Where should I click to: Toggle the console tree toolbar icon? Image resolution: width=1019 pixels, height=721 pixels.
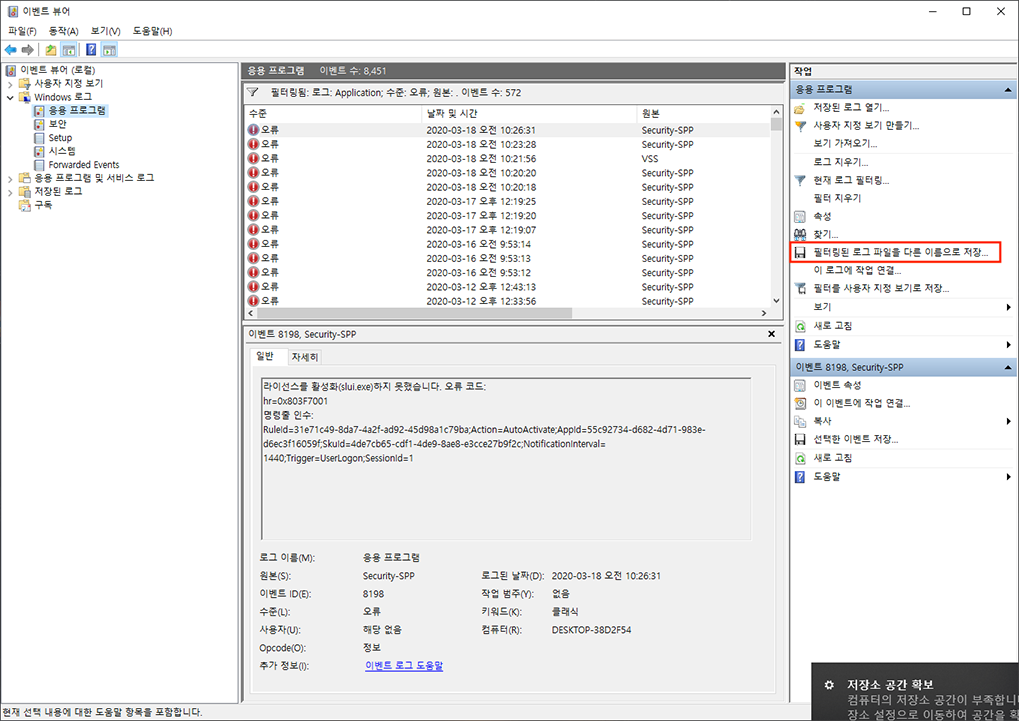point(68,50)
